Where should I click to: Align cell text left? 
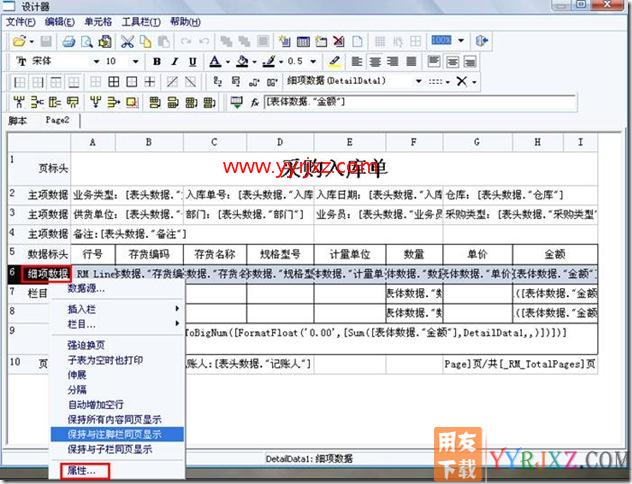coord(356,61)
